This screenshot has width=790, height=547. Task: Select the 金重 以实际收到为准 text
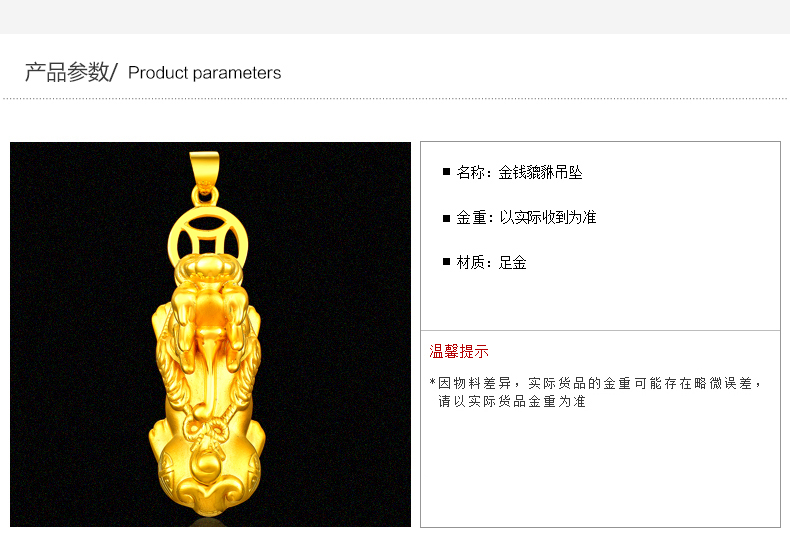[x=526, y=218]
